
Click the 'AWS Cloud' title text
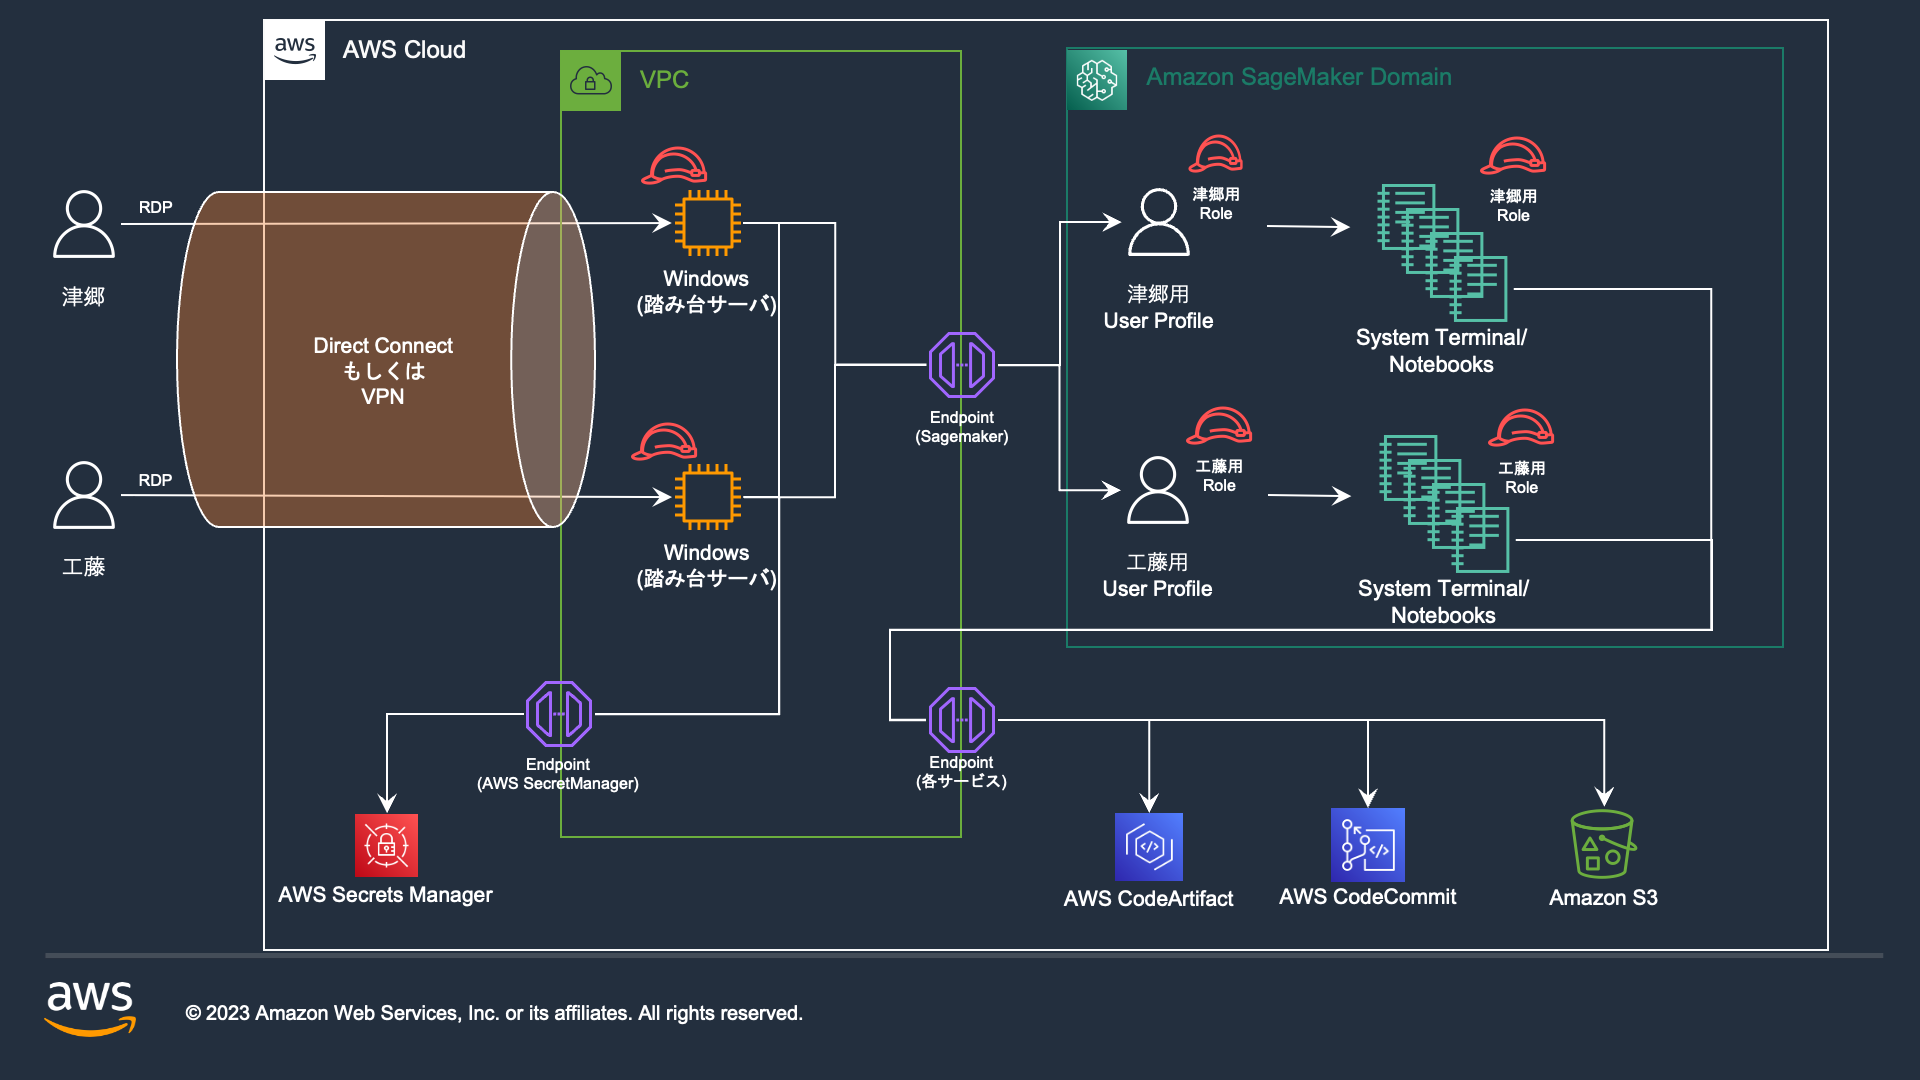(x=404, y=50)
